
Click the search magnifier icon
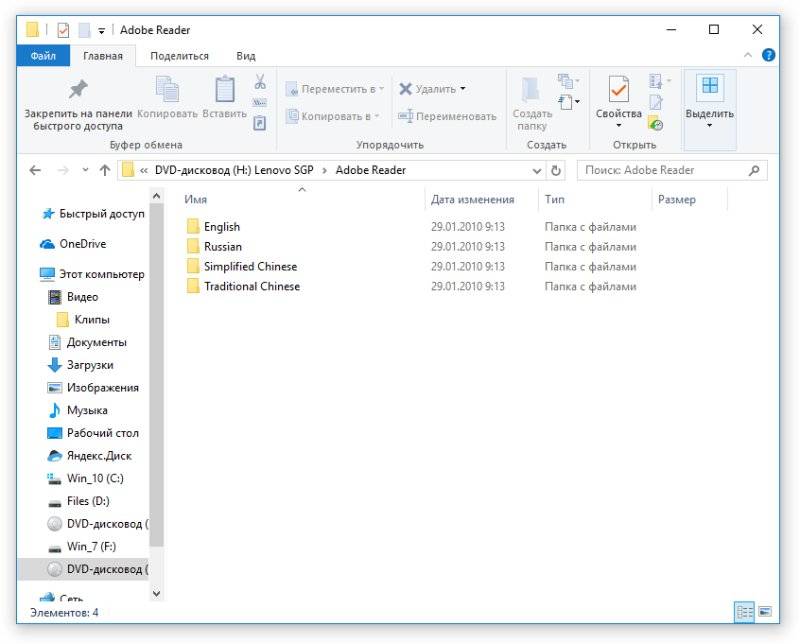[754, 170]
